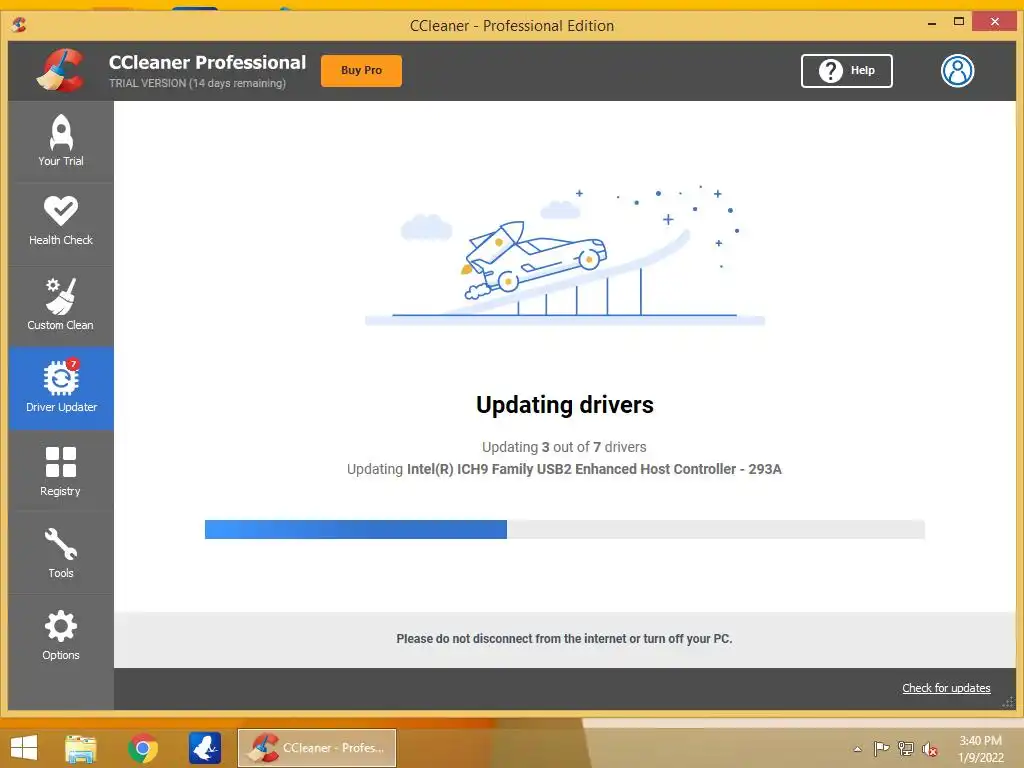Open the Registry cleaner
The image size is (1024, 768).
61,471
